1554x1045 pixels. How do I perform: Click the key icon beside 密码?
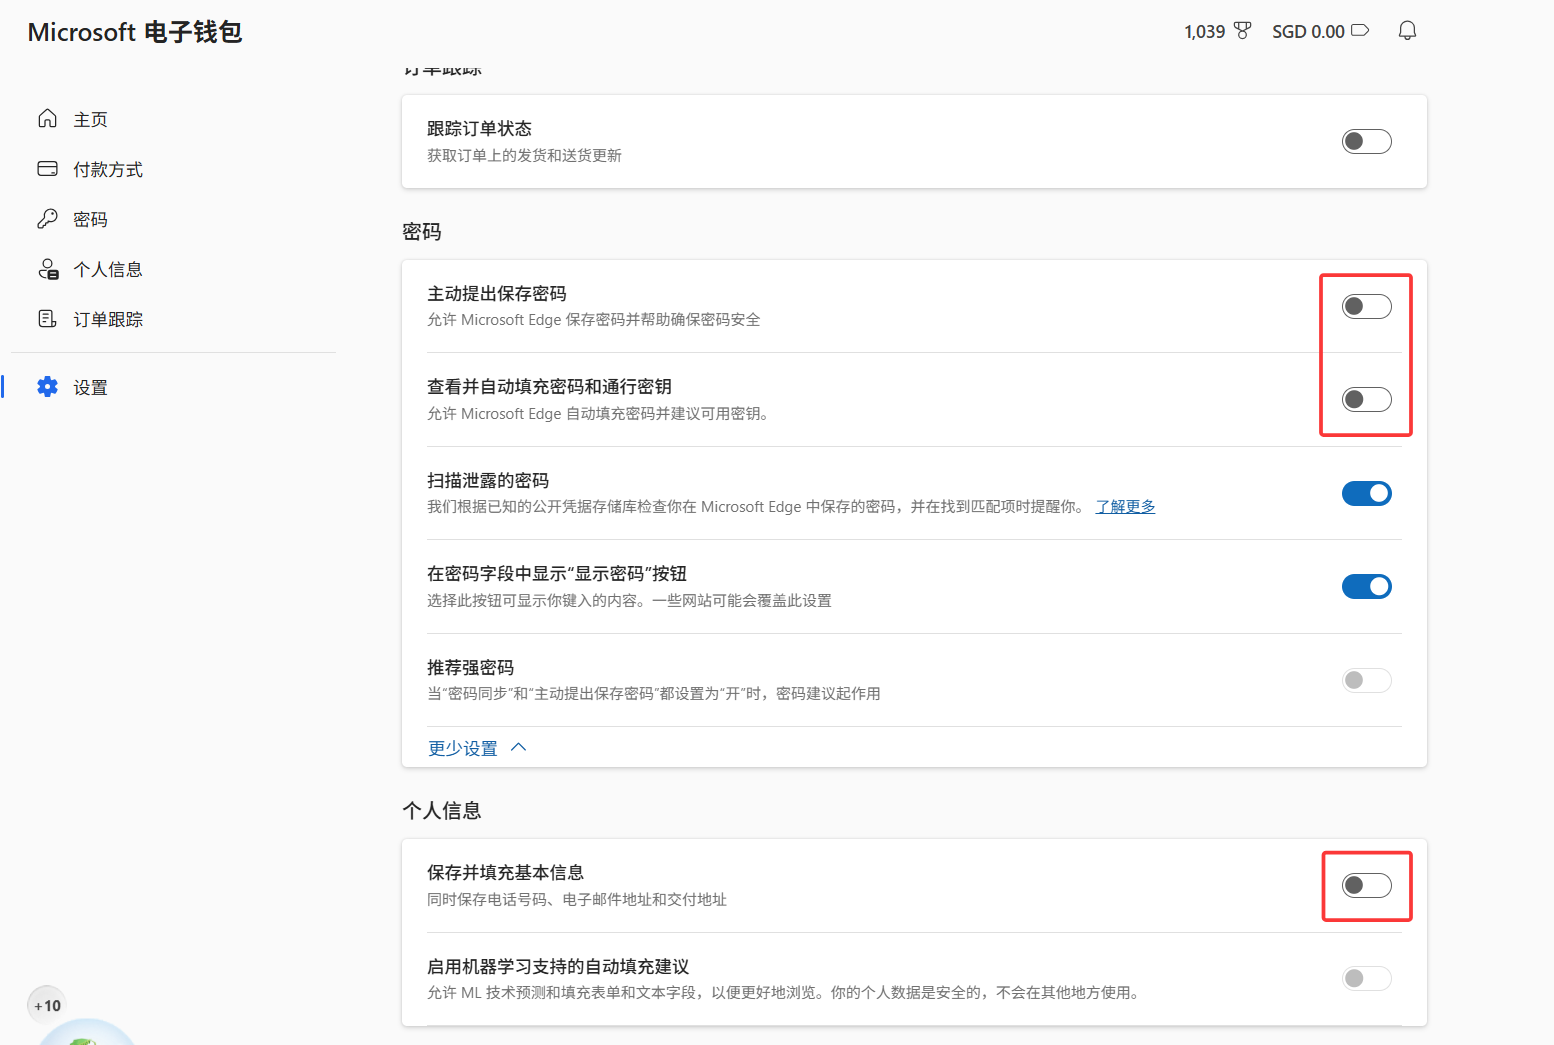point(47,219)
